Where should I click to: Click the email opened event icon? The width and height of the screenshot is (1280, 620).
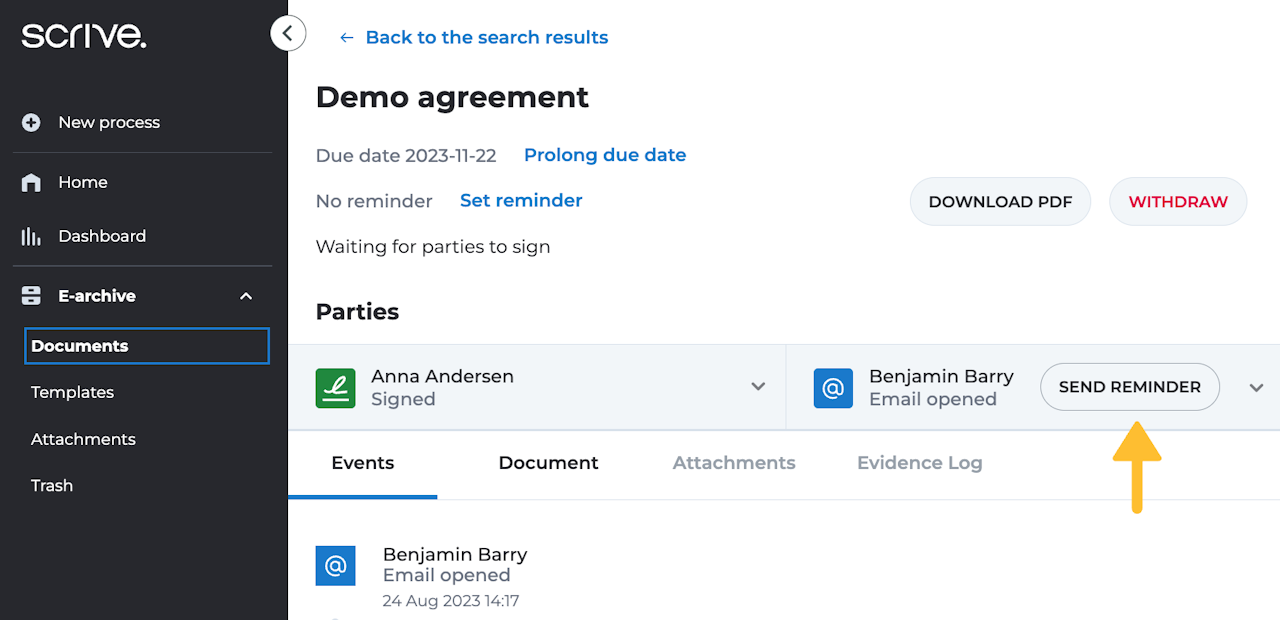335,565
